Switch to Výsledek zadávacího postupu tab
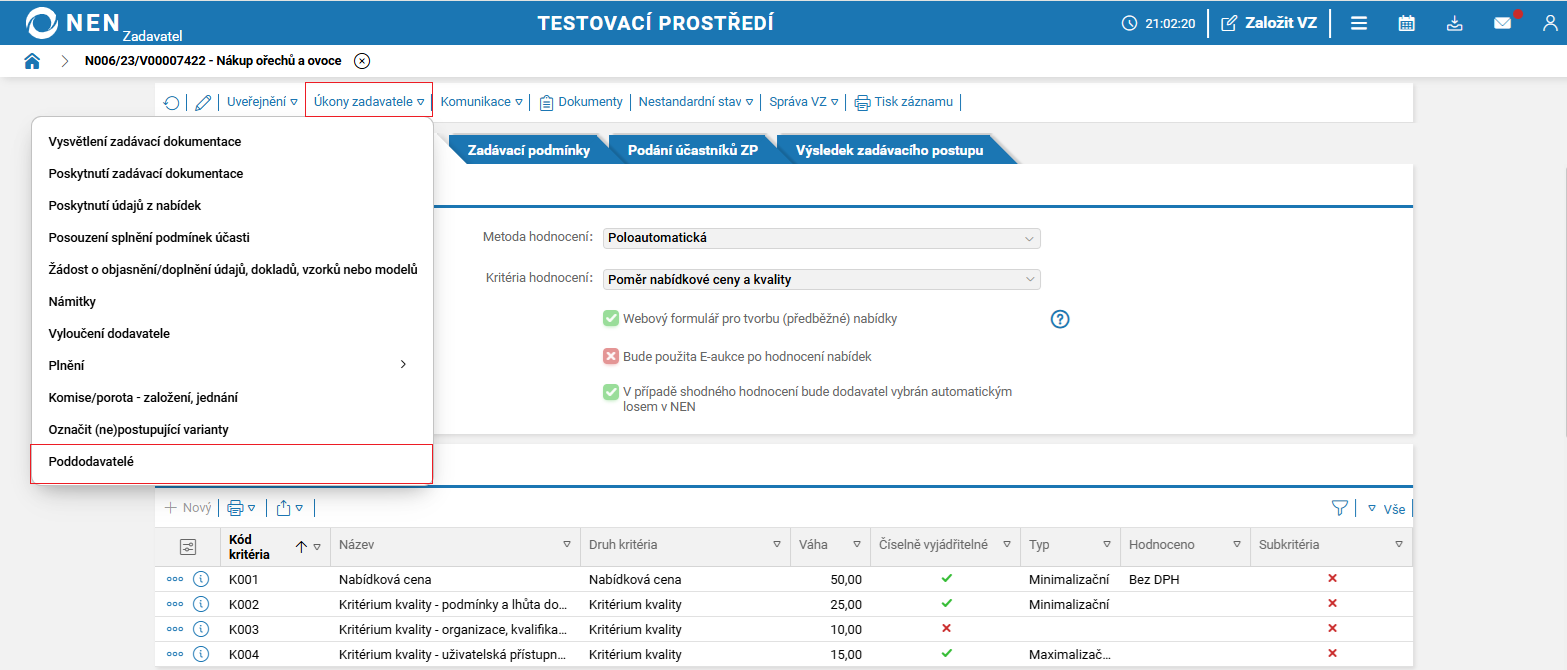1567x670 pixels. [x=890, y=151]
